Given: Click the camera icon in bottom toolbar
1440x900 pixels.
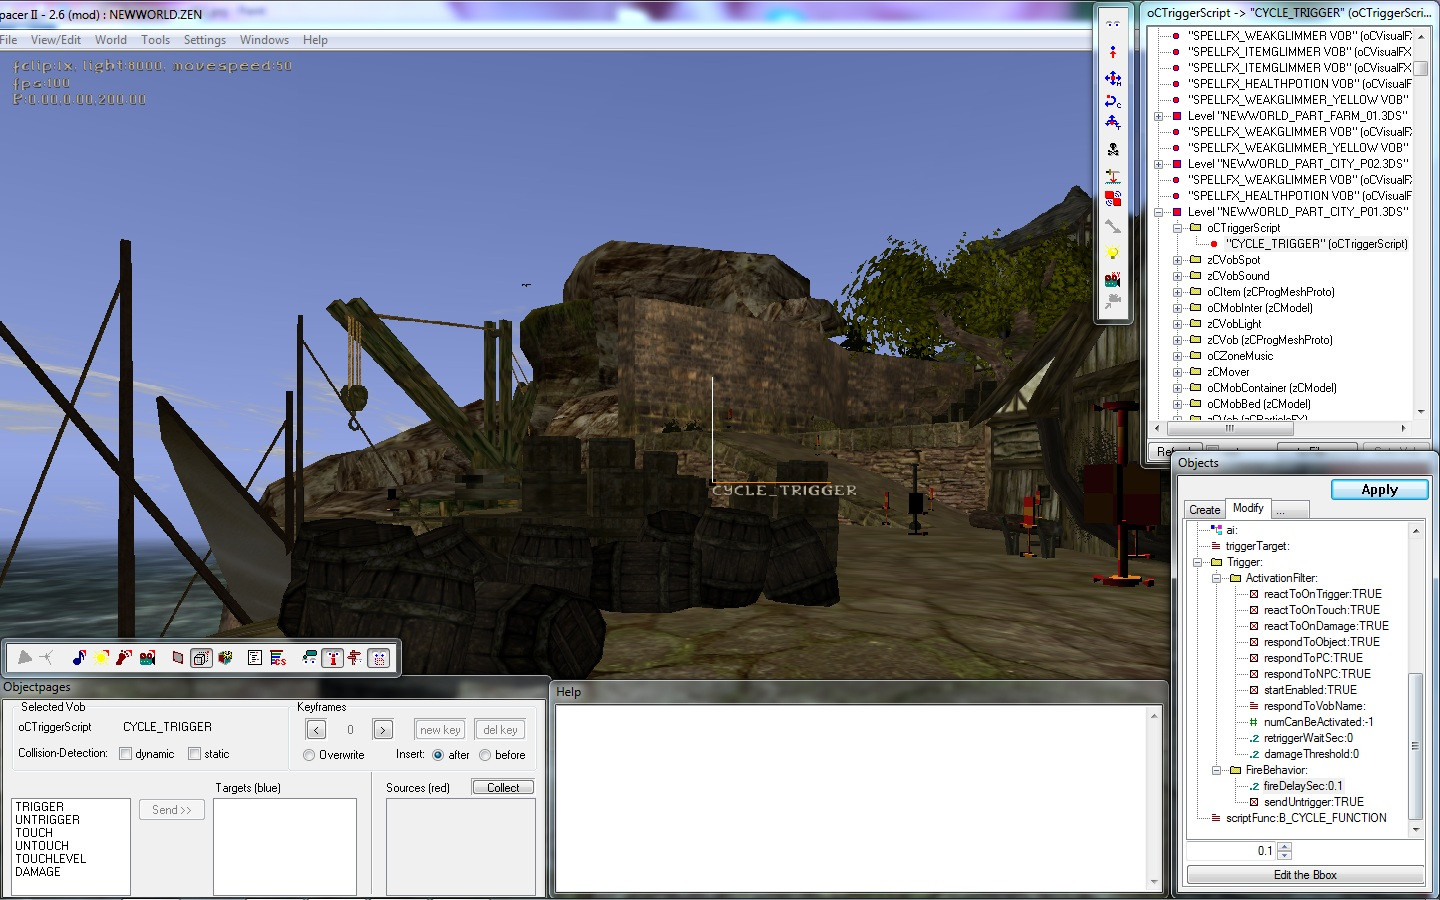Looking at the screenshot, I should click(x=147, y=657).
